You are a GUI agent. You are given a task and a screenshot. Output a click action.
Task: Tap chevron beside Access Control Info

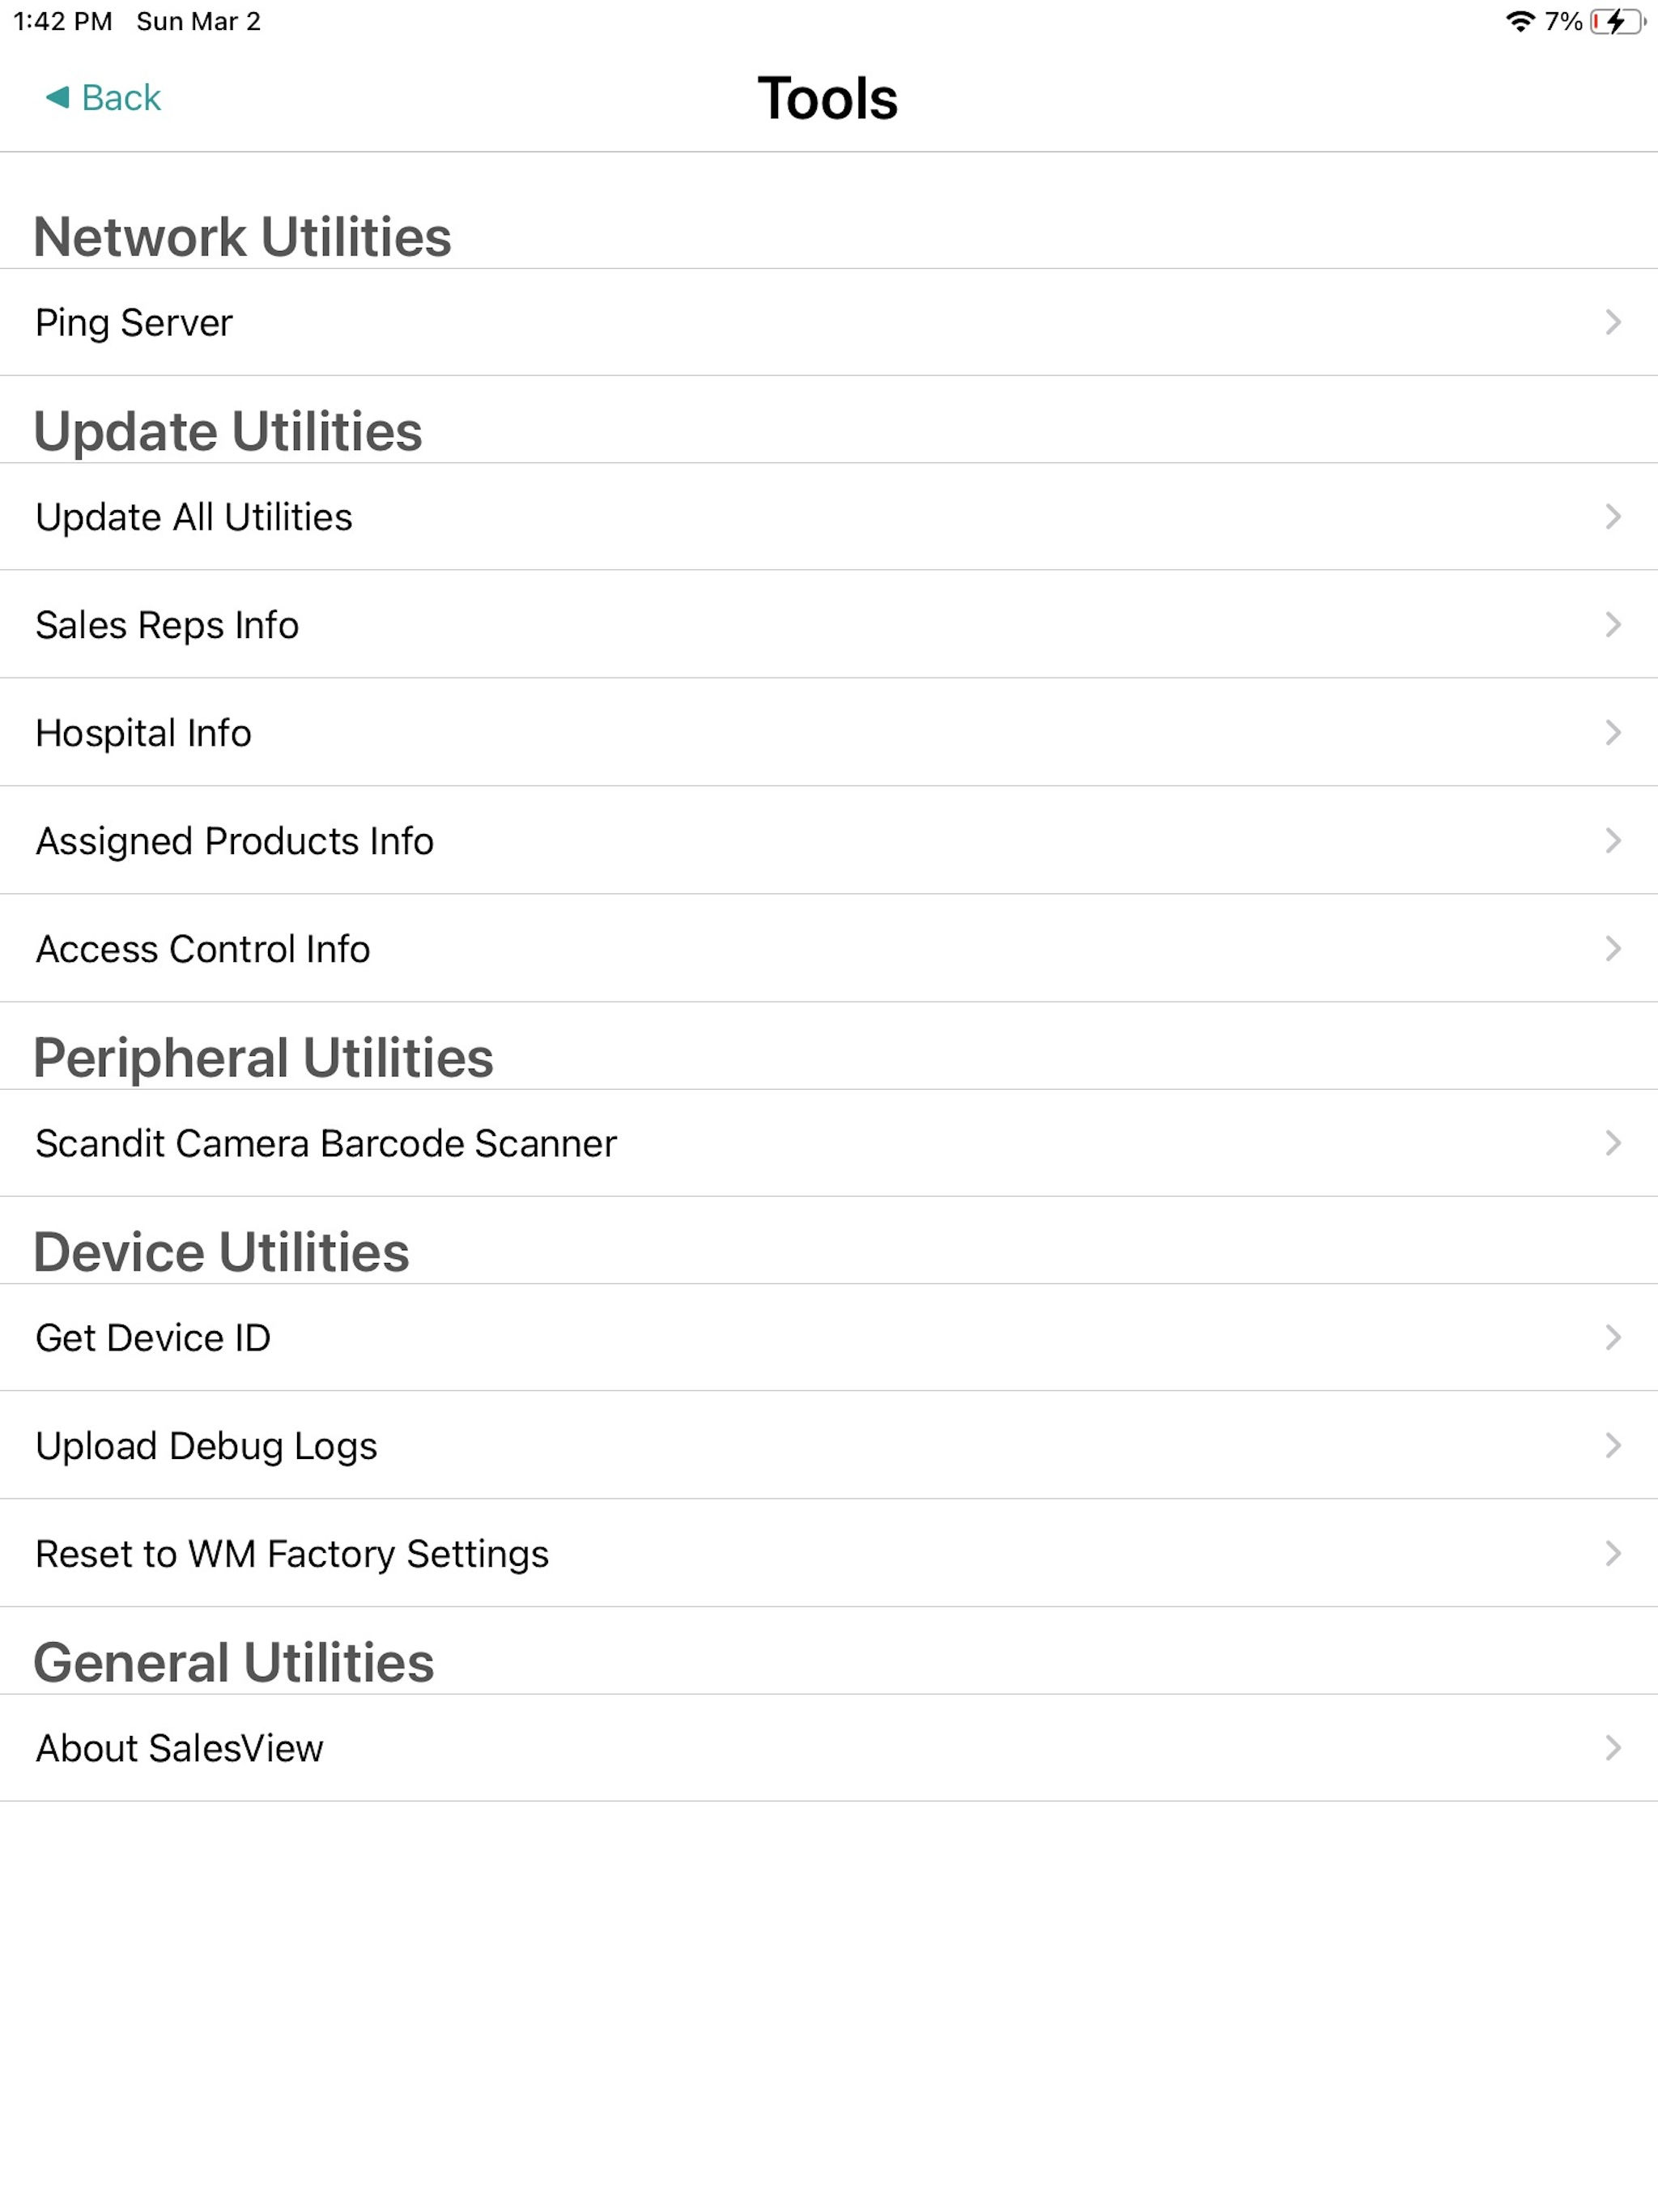click(x=1612, y=949)
